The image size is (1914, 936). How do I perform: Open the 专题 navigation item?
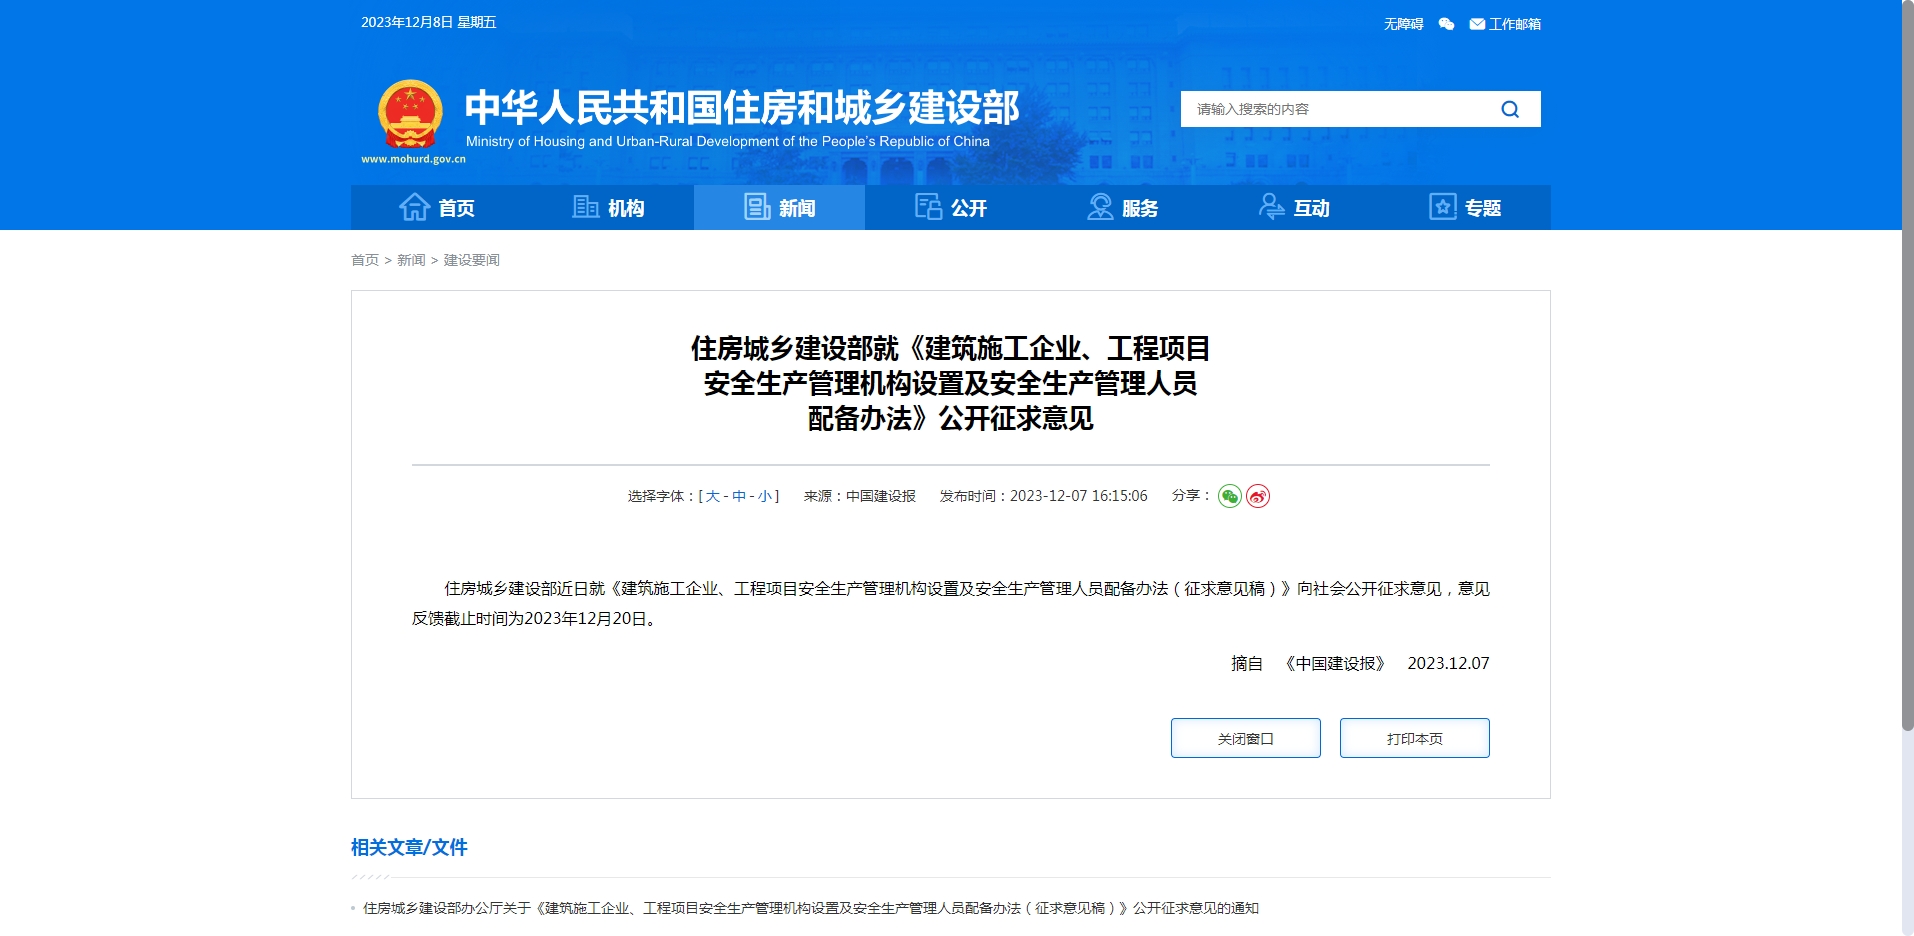[1465, 207]
